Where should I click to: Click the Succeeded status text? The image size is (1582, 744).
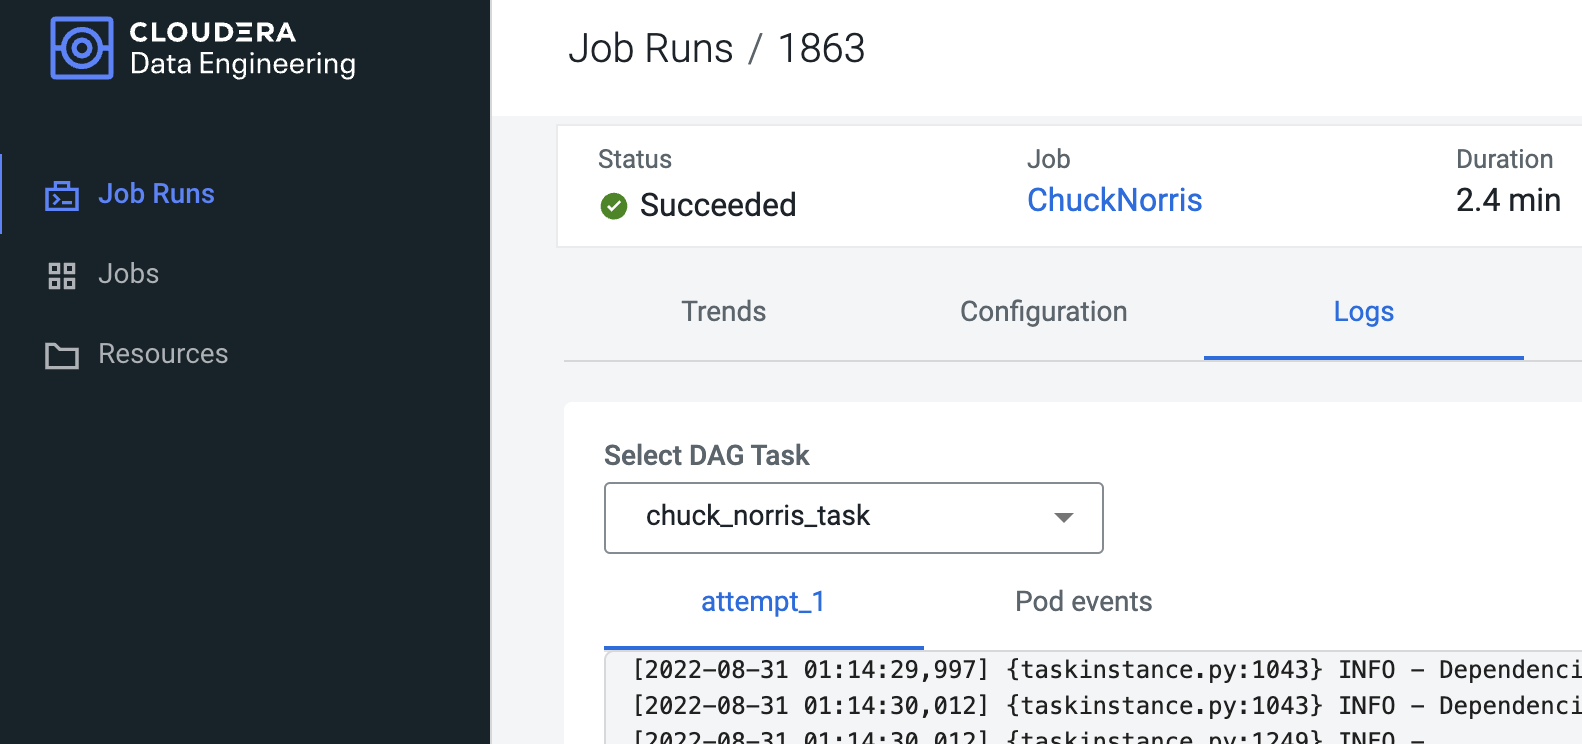click(718, 205)
